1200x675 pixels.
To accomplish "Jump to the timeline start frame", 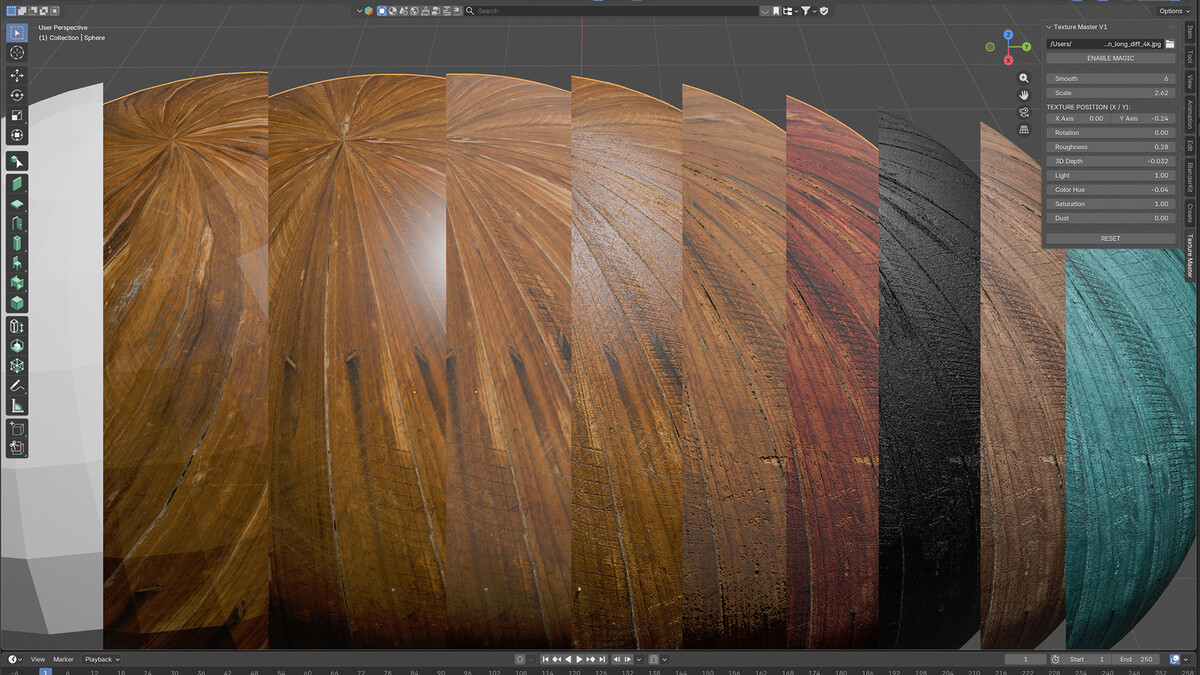I will (x=546, y=659).
